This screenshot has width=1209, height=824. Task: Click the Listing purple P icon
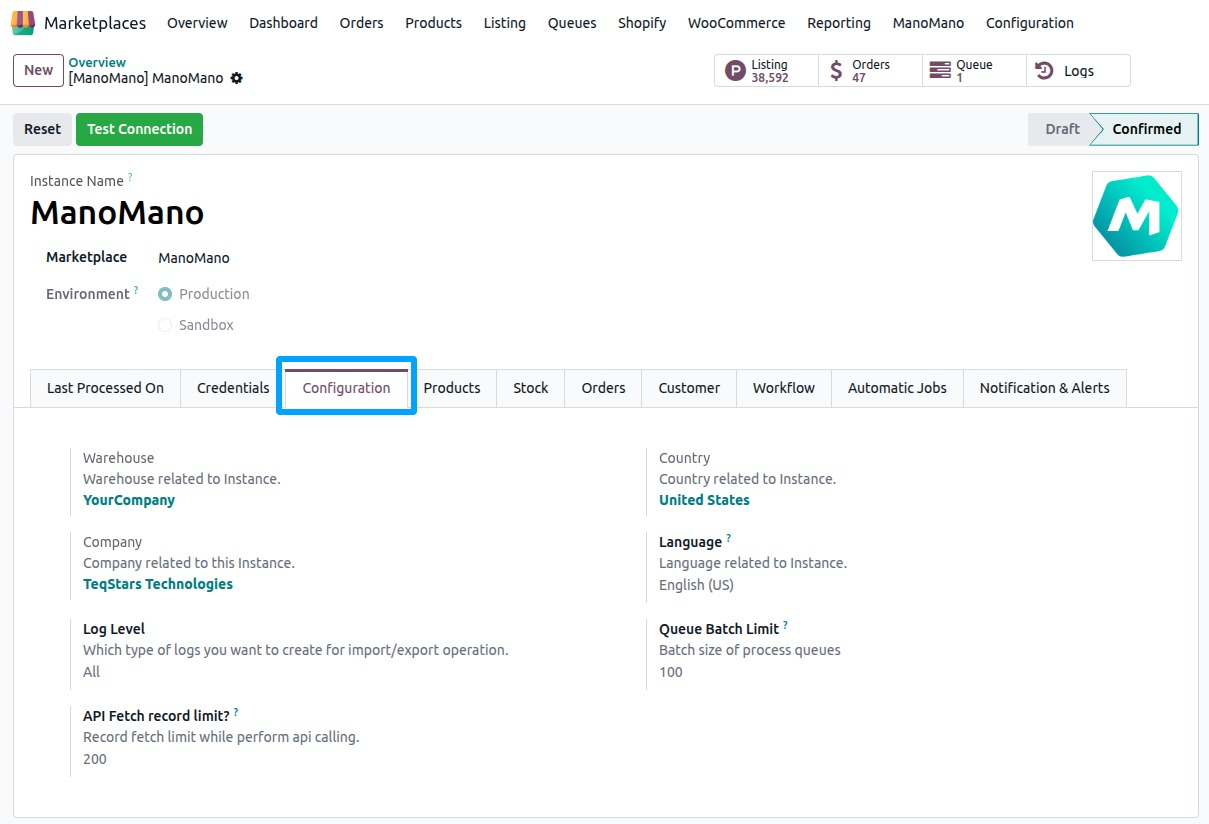click(x=736, y=71)
